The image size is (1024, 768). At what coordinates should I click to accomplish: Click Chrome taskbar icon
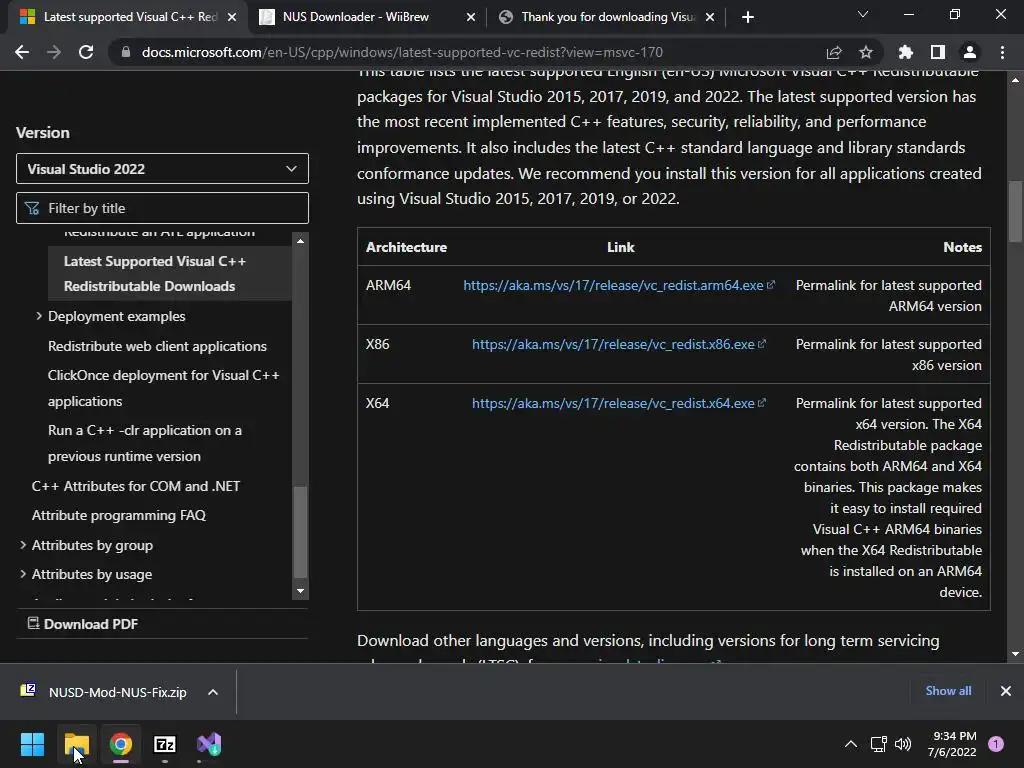tap(120, 744)
